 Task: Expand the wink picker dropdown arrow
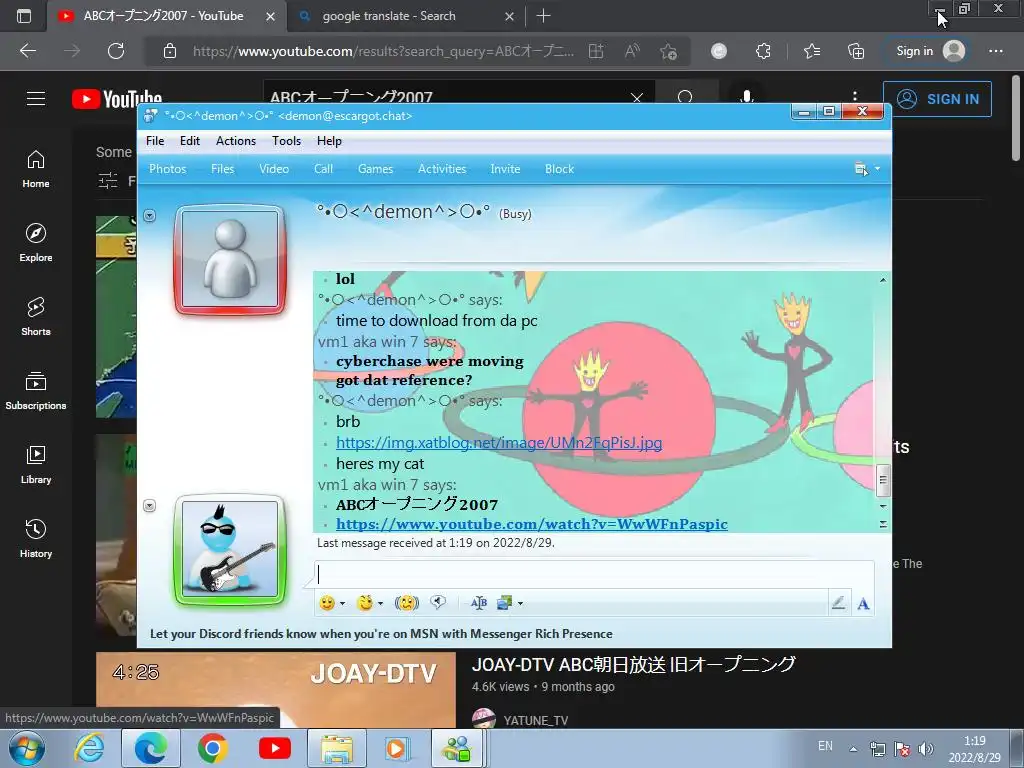pos(380,603)
